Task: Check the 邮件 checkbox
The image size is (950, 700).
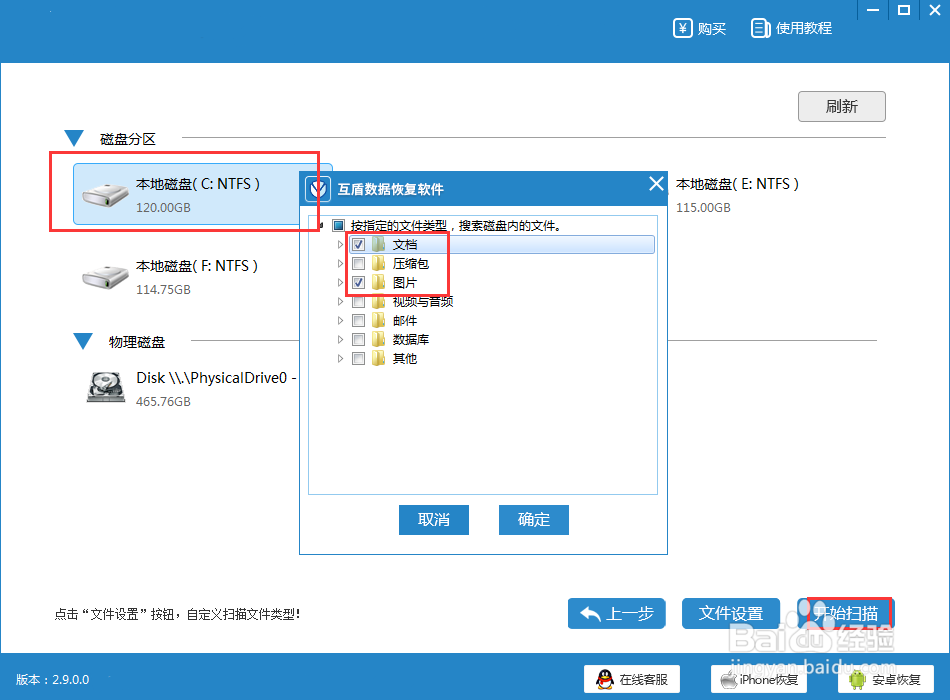Action: (x=359, y=321)
